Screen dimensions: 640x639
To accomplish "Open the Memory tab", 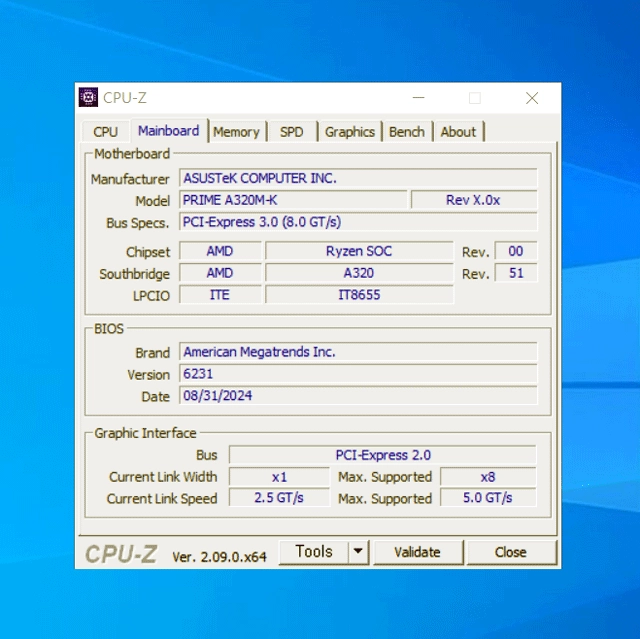I will tap(236, 132).
